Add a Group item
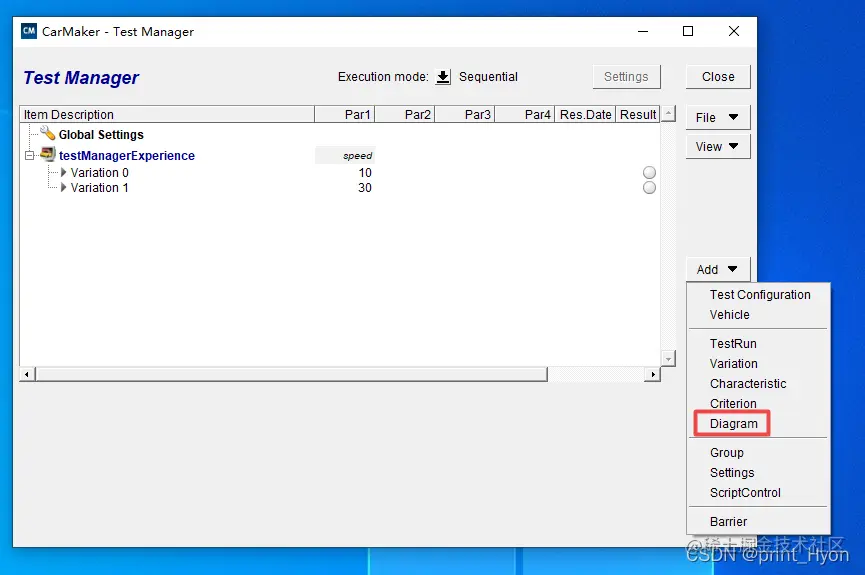865x575 pixels. point(727,452)
